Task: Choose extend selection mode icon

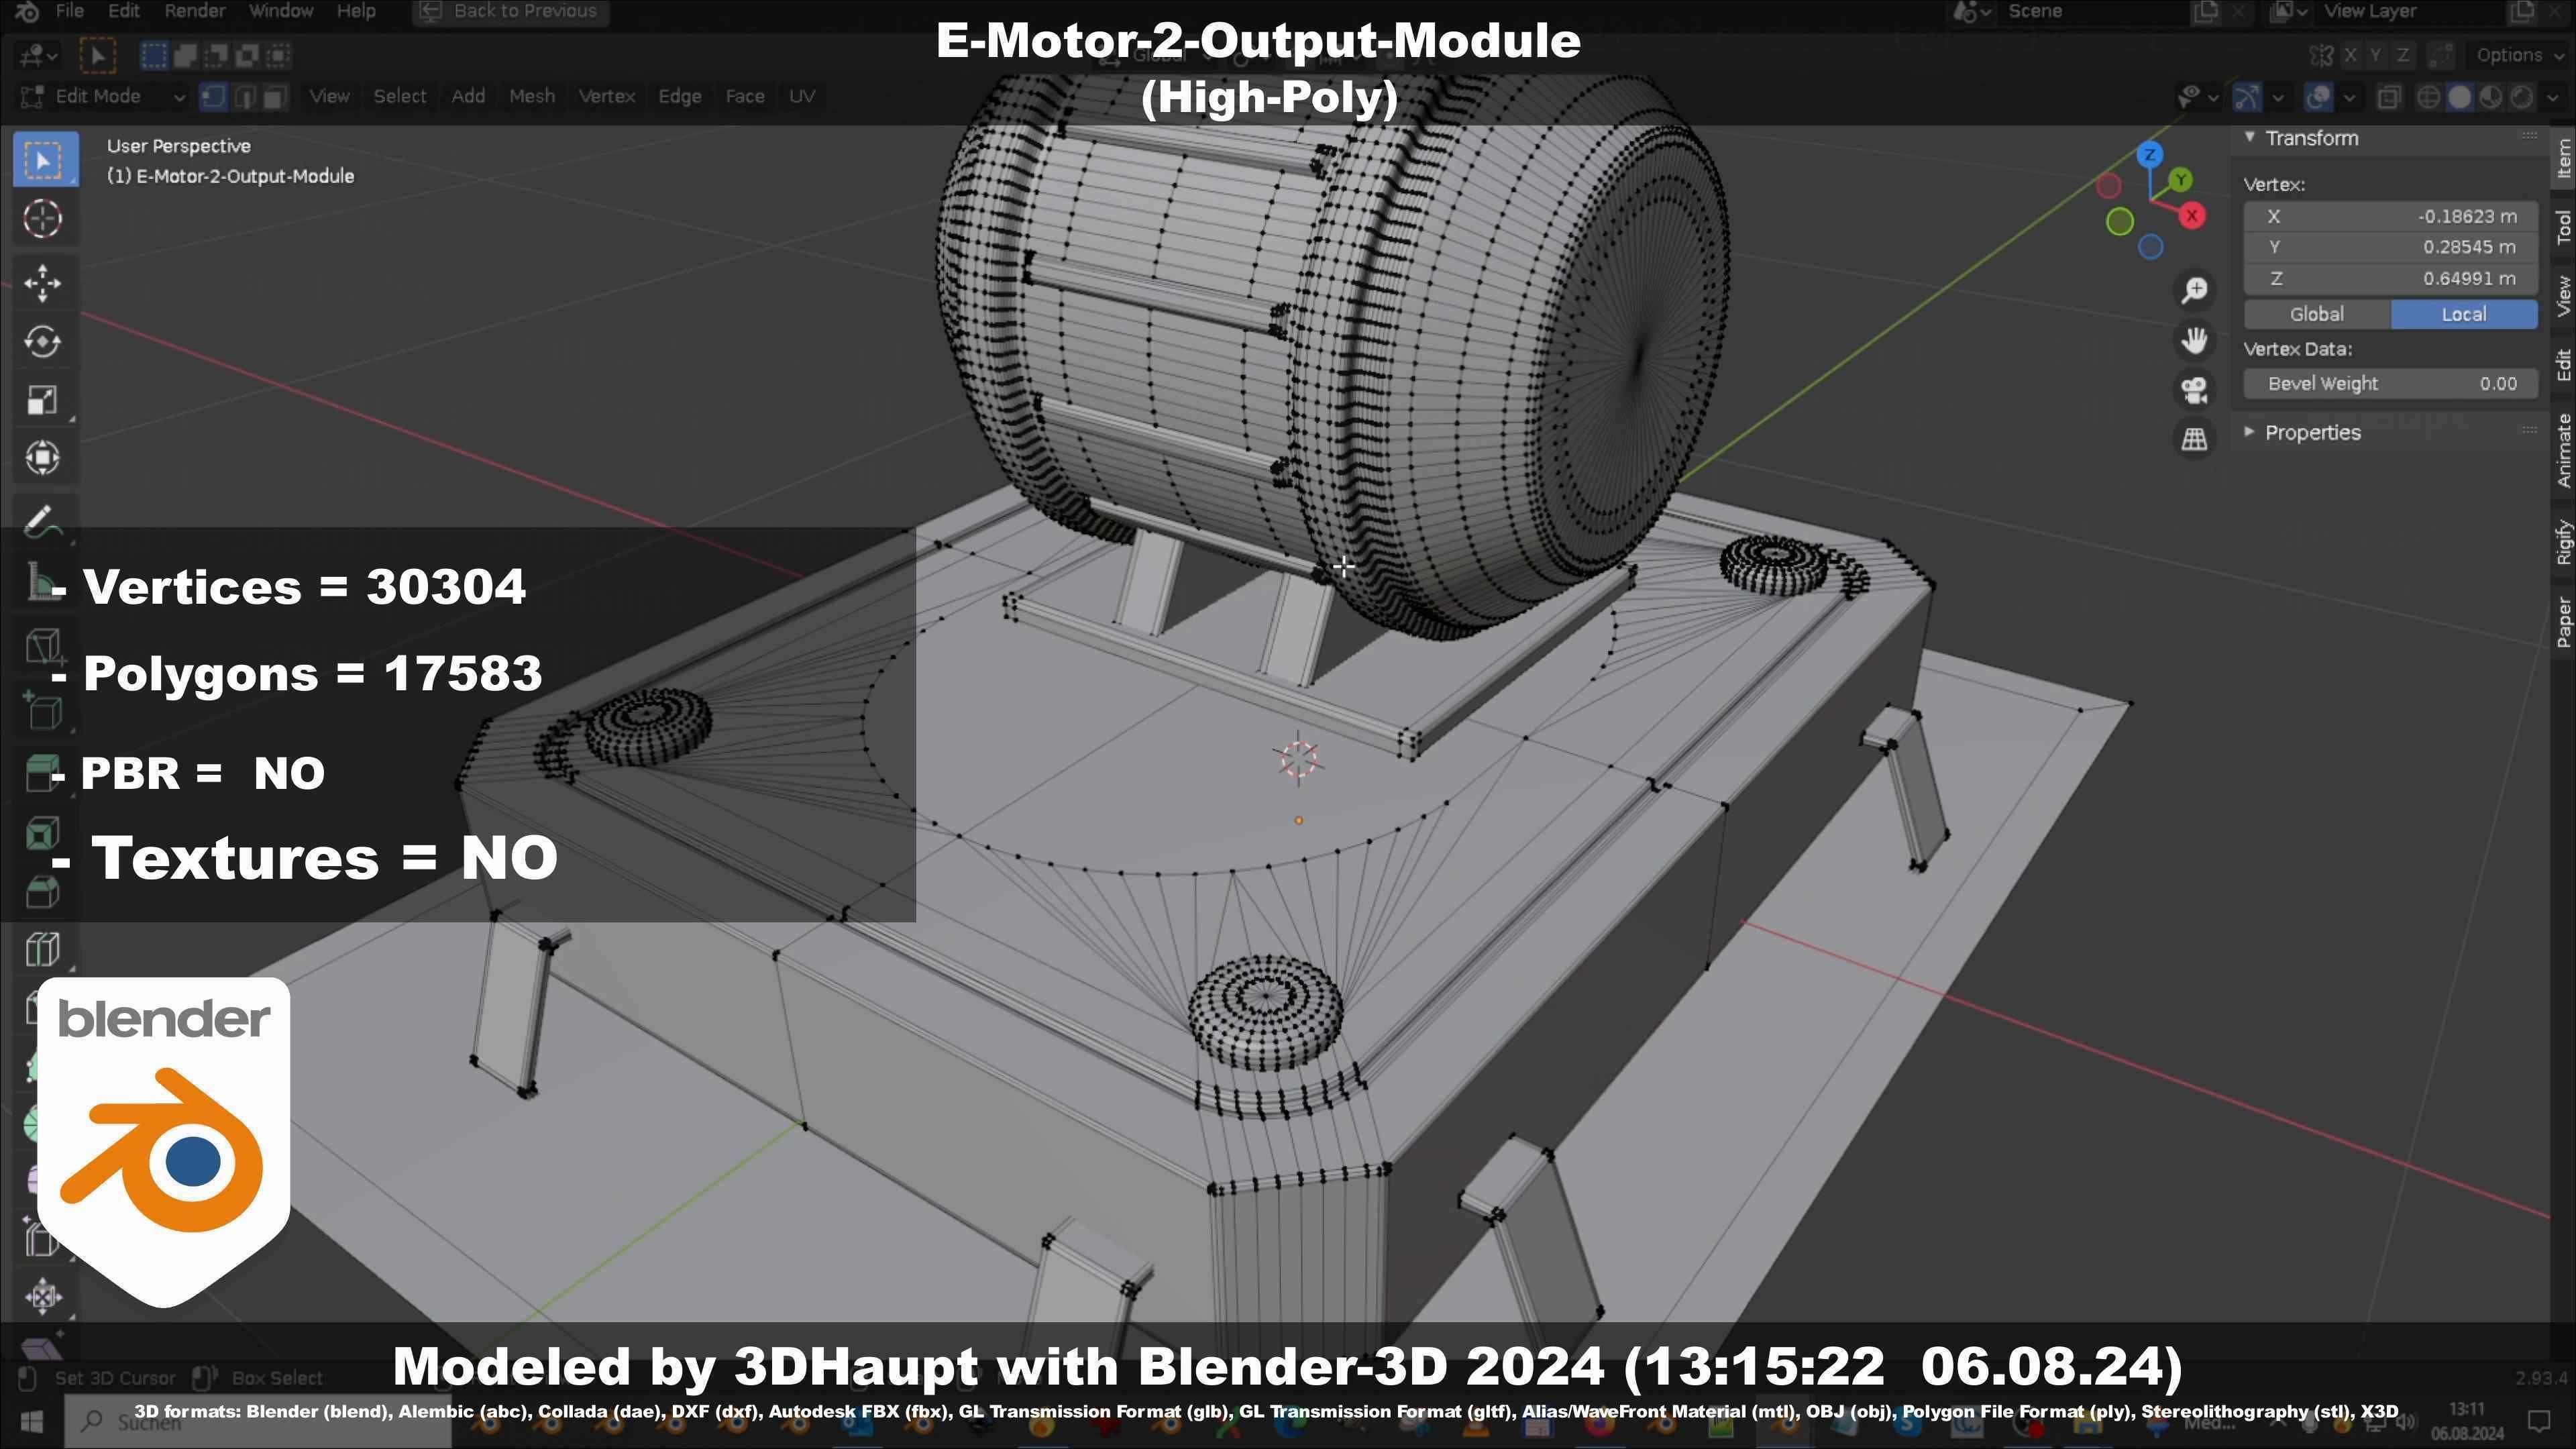Action: [185, 55]
